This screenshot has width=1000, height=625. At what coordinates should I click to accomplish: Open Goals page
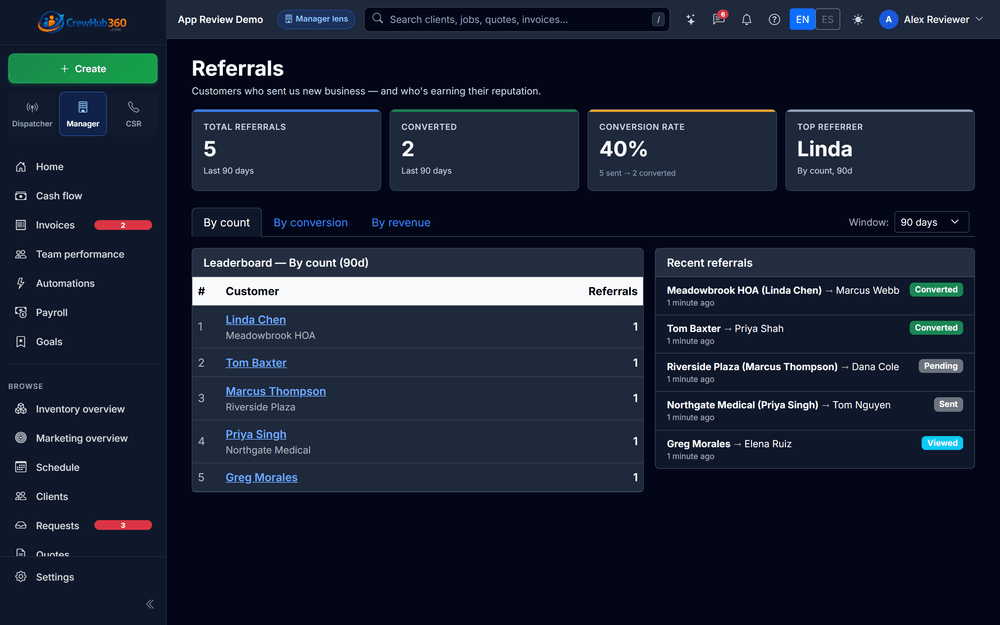(x=83, y=342)
